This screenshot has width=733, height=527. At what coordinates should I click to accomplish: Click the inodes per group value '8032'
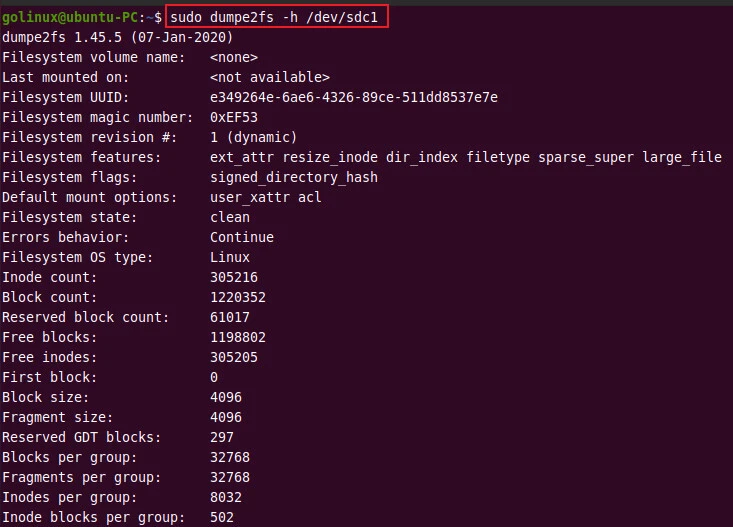pos(226,498)
